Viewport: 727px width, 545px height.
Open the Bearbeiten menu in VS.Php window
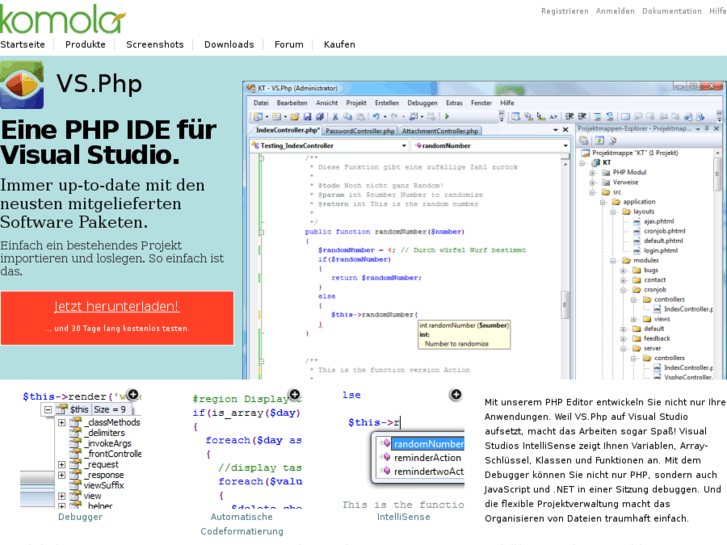292,103
